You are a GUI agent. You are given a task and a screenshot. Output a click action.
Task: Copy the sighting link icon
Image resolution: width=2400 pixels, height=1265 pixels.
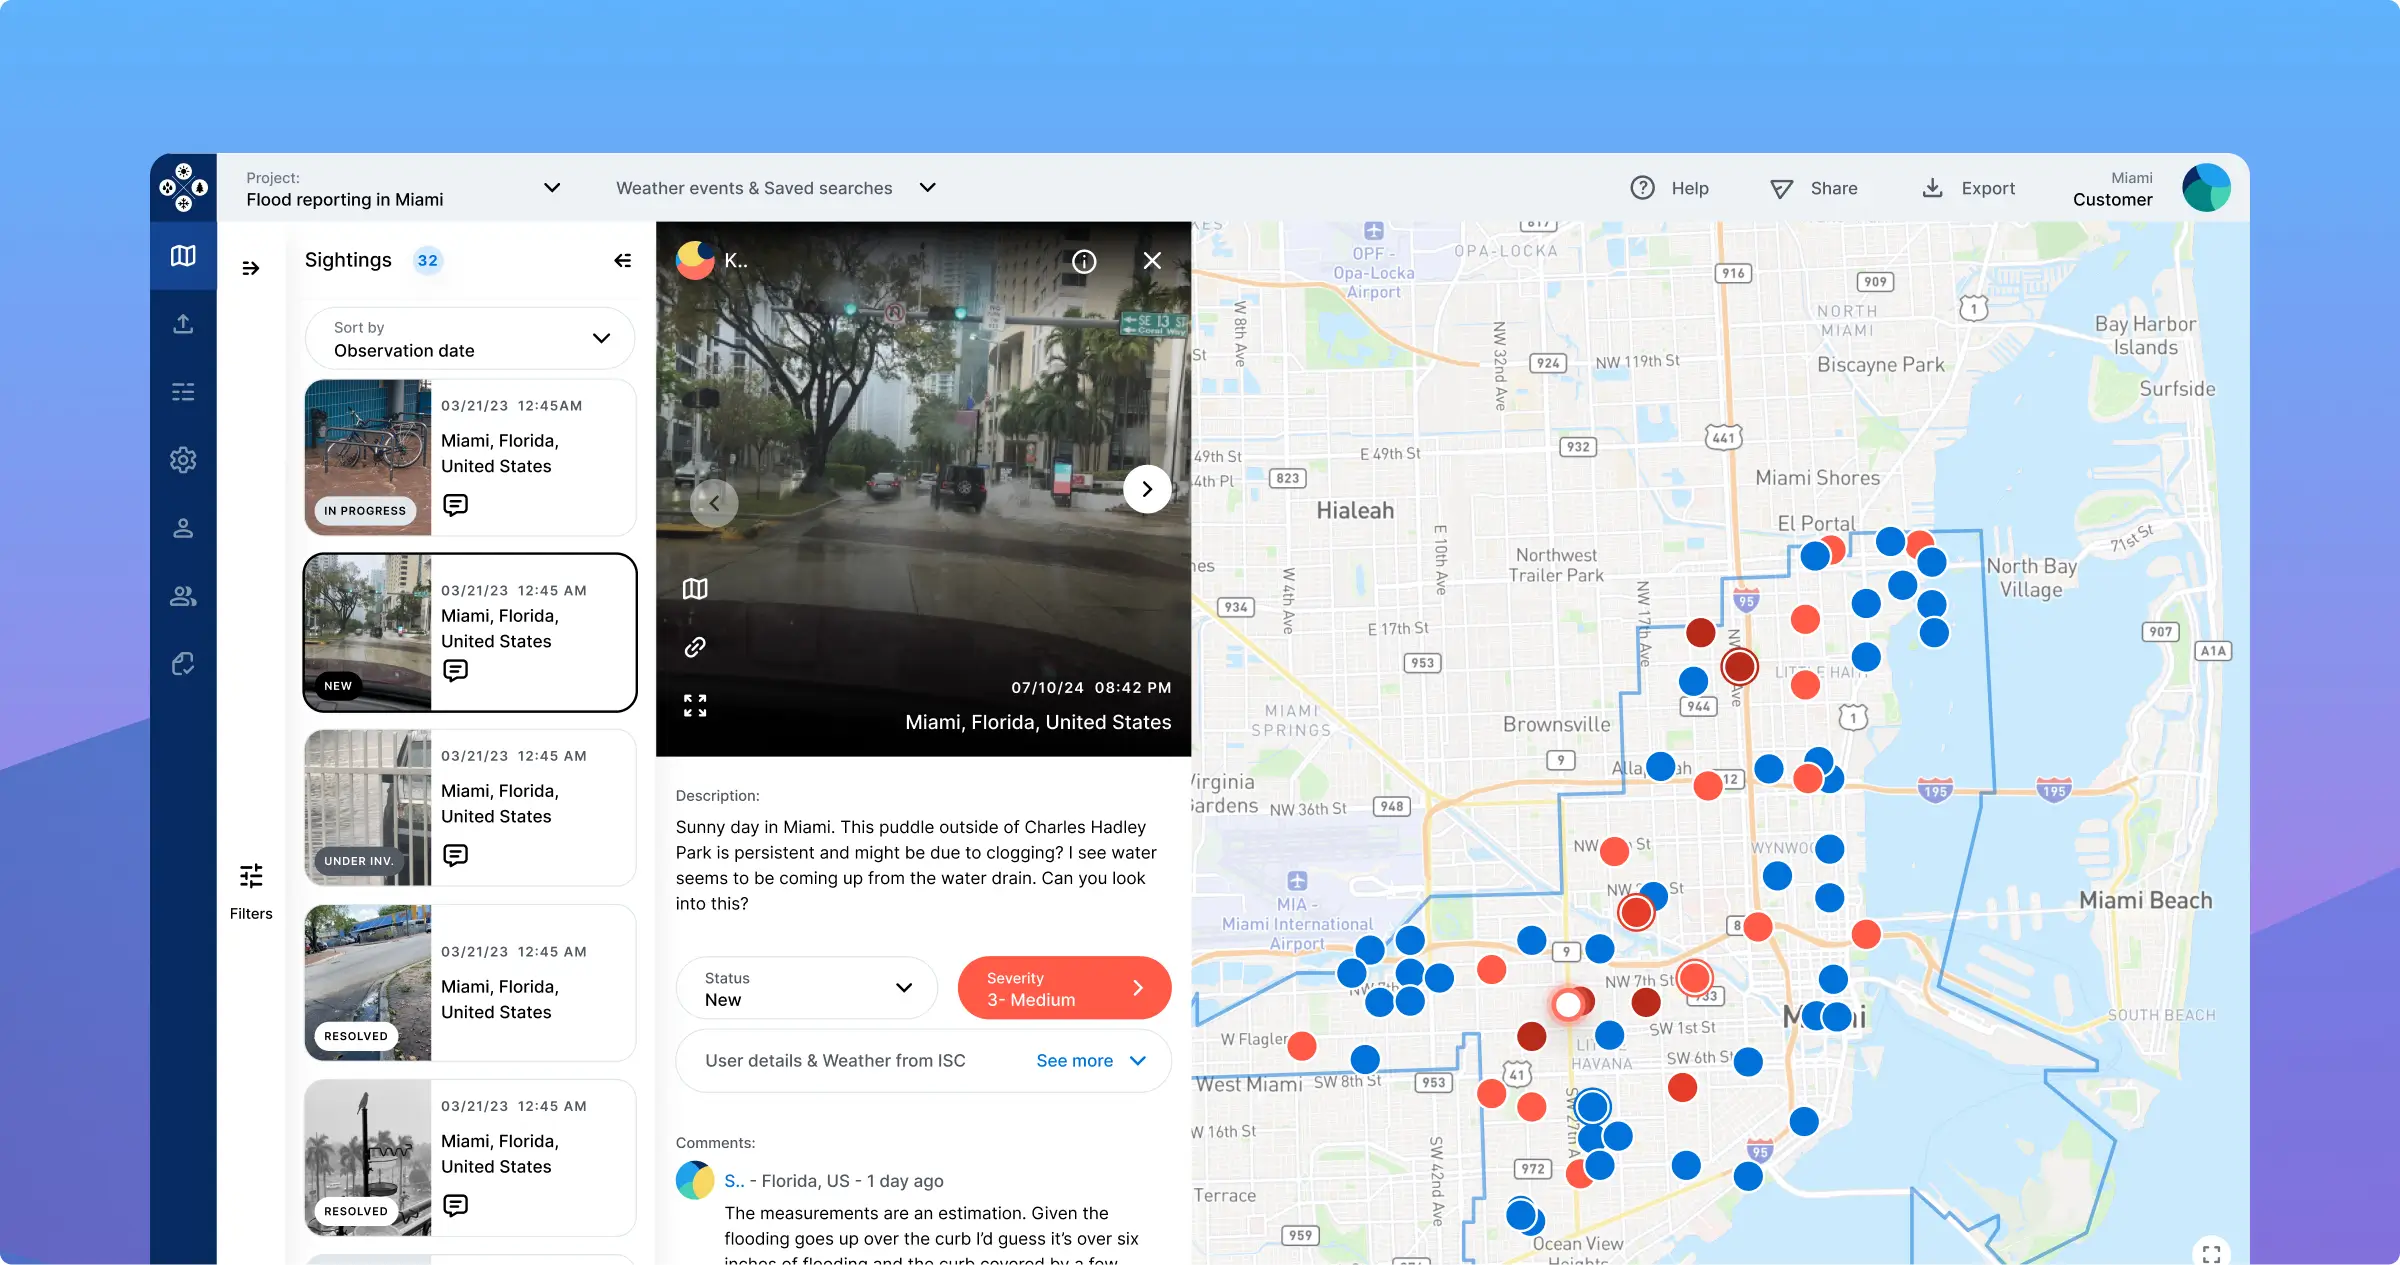(x=695, y=647)
